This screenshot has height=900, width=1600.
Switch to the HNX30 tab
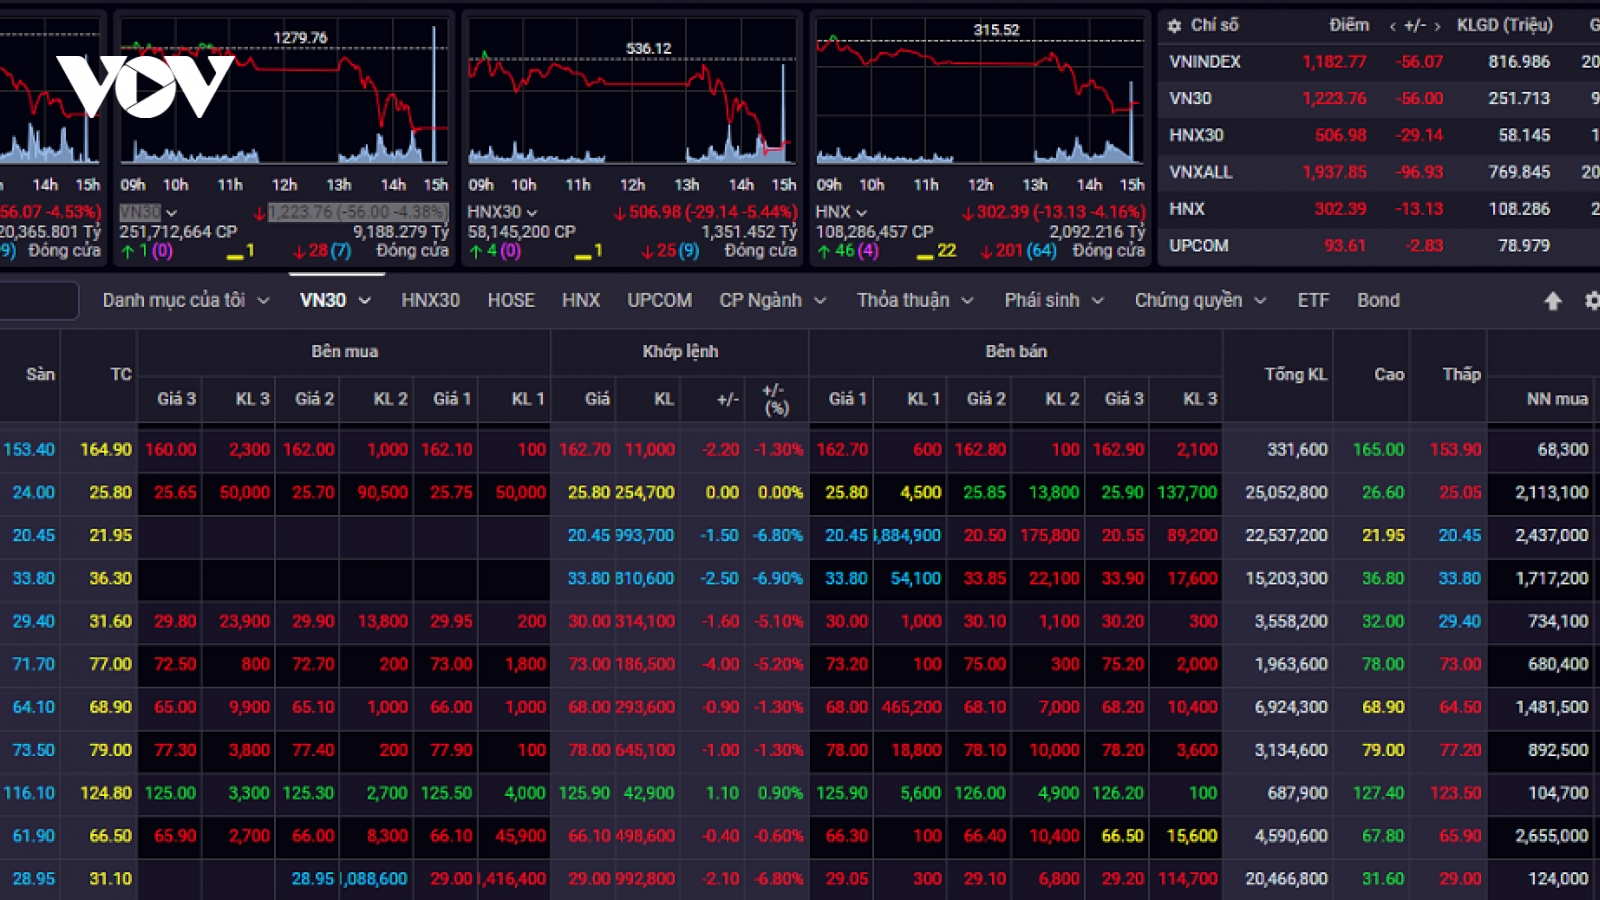(430, 300)
